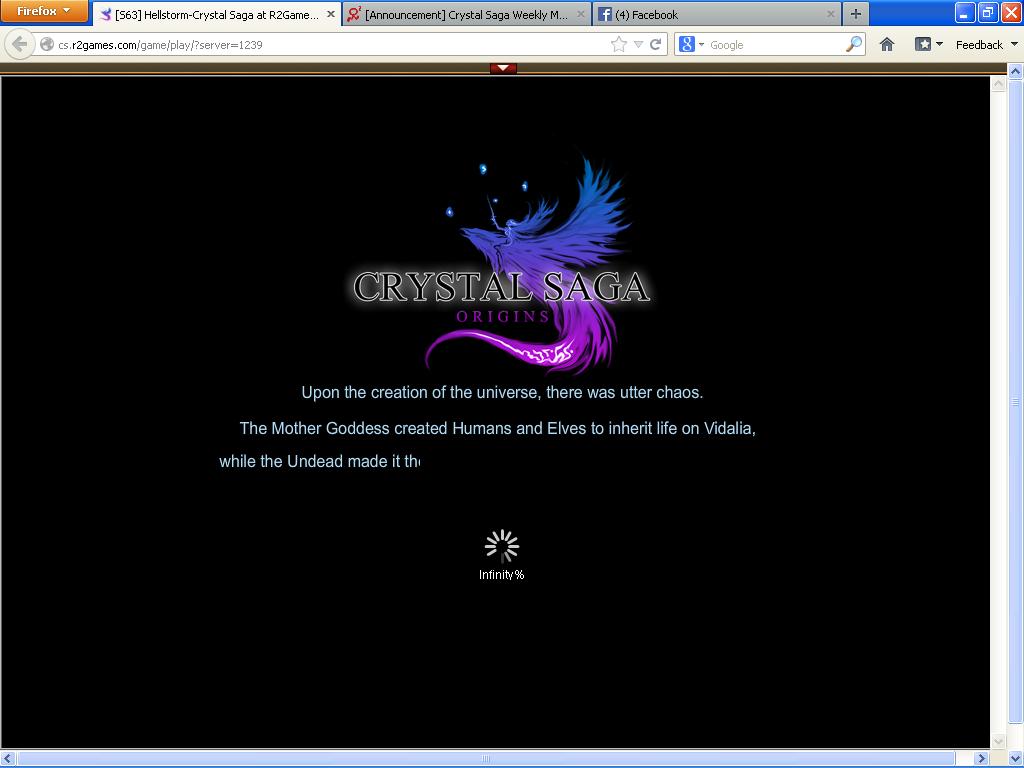
Task: Bookmark this page with the star icon
Action: click(x=619, y=44)
